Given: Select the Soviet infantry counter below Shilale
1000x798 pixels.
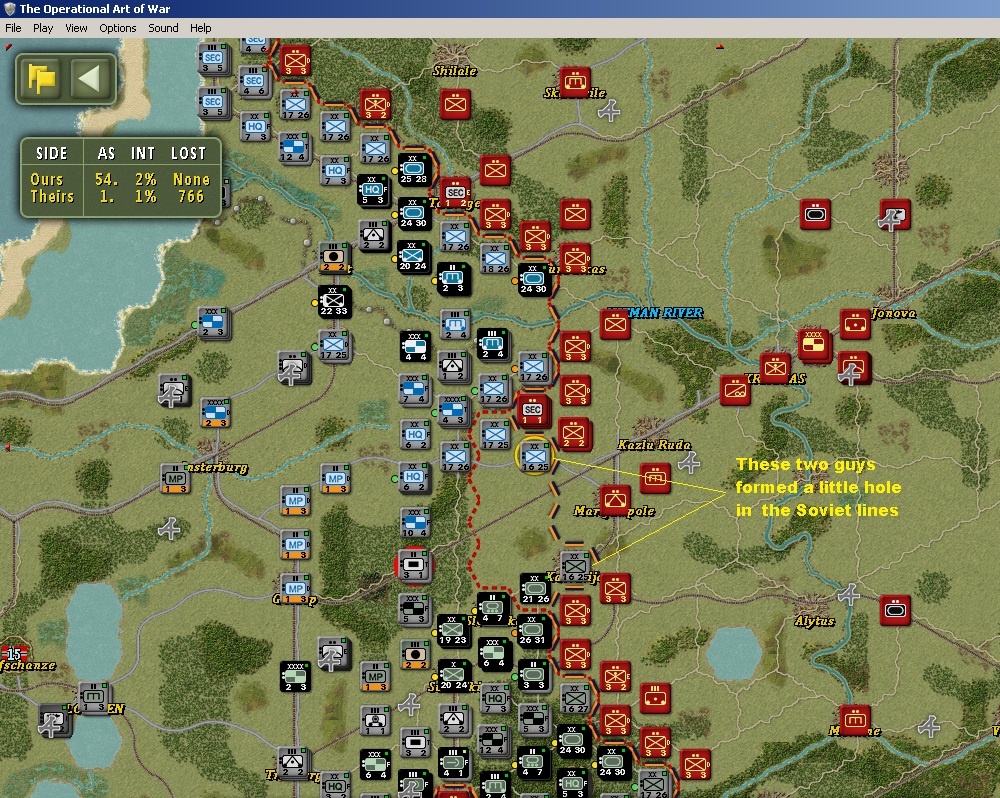Looking at the screenshot, I should pos(455,104).
